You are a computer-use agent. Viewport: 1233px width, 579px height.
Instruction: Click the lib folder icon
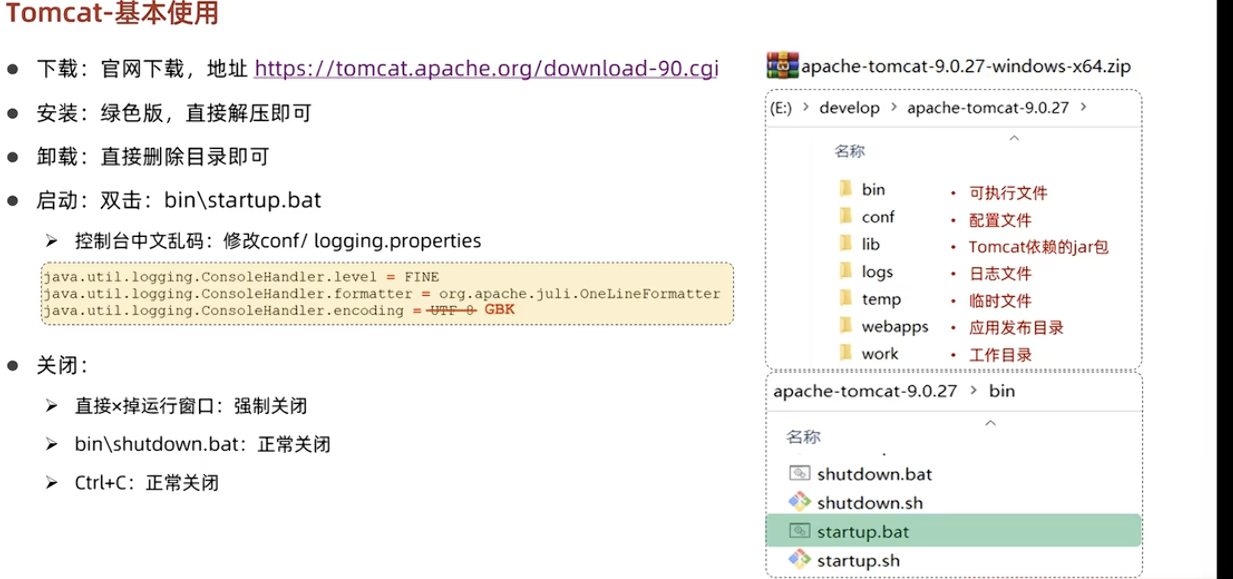coord(845,244)
